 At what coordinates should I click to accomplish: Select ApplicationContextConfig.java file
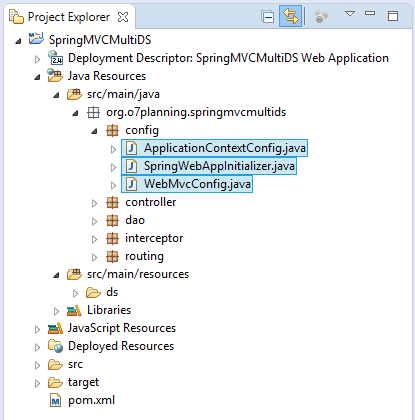tap(215, 148)
